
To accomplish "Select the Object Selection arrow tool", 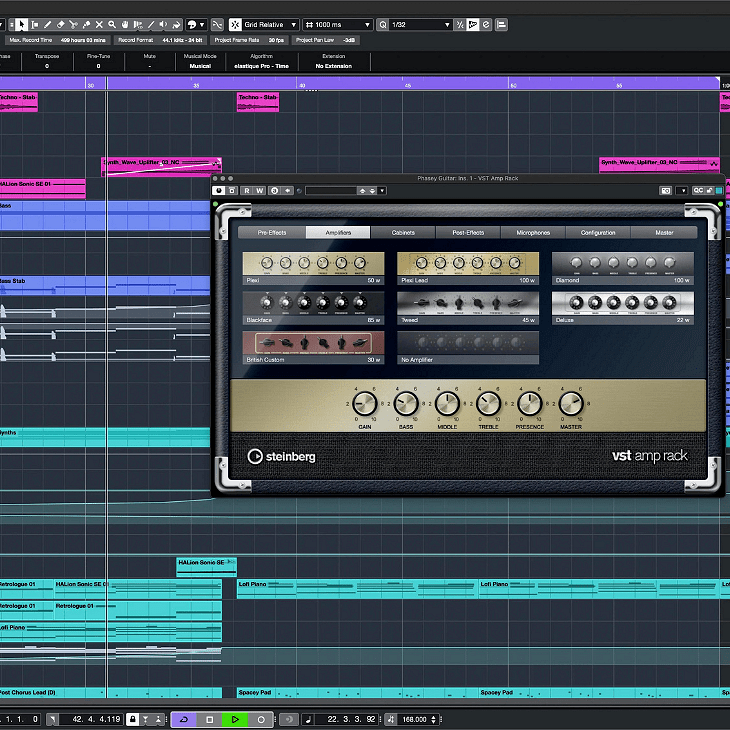I will pyautogui.click(x=21, y=25).
